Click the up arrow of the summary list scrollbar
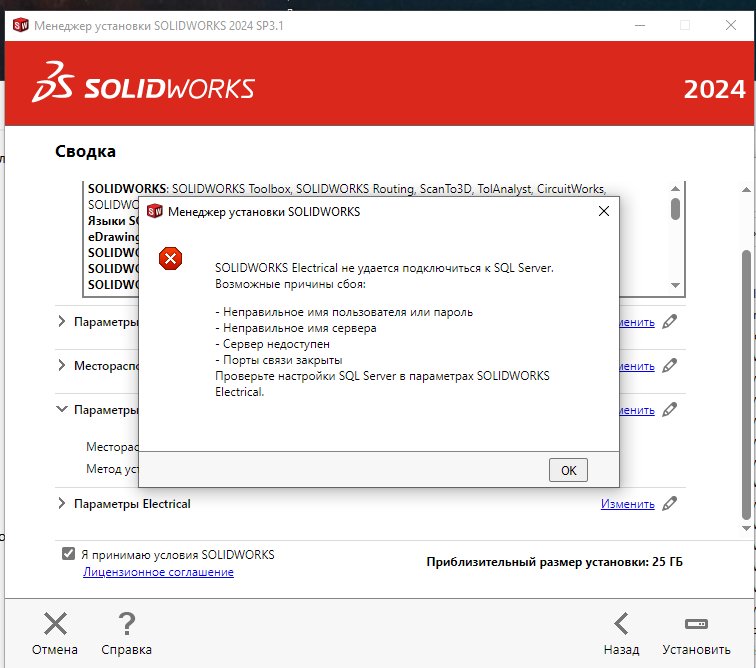The width and height of the screenshot is (756, 668). [676, 186]
